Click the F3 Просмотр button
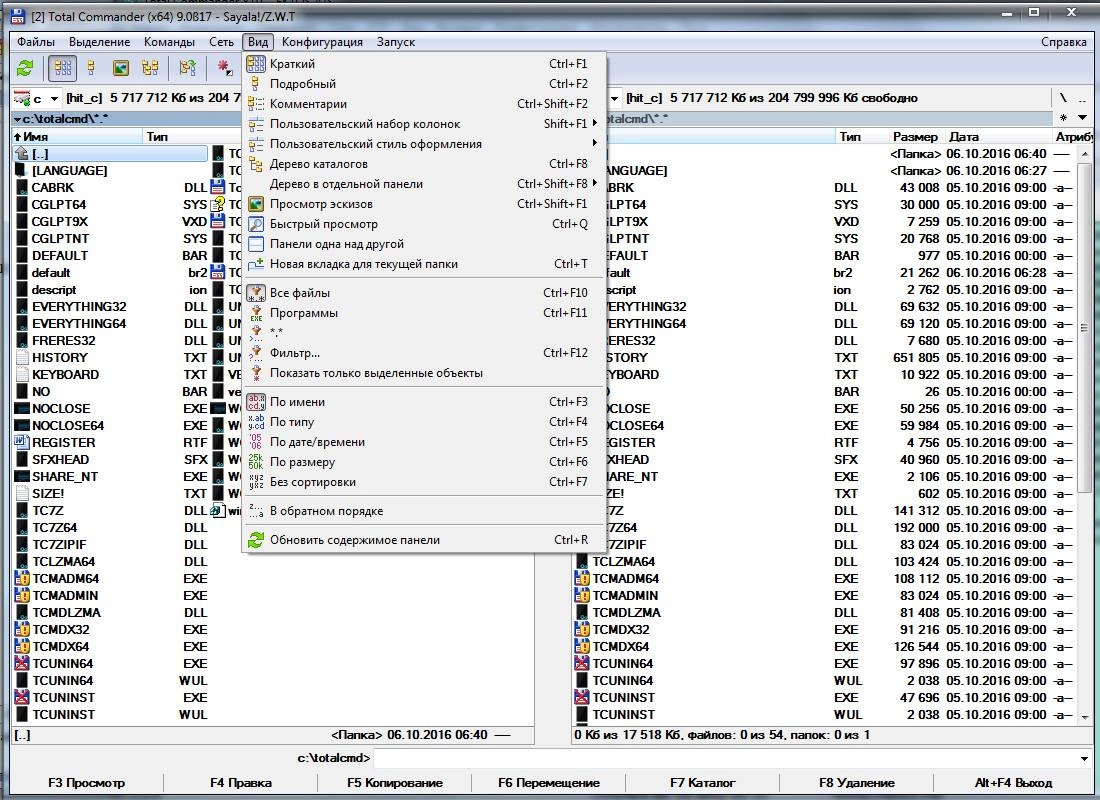Image resolution: width=1100 pixels, height=800 pixels. pos(86,782)
